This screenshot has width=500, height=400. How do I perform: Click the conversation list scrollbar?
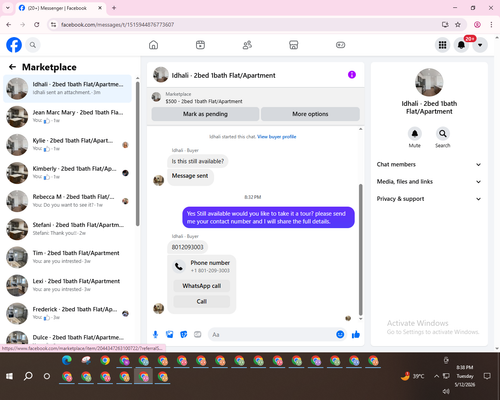(137, 154)
